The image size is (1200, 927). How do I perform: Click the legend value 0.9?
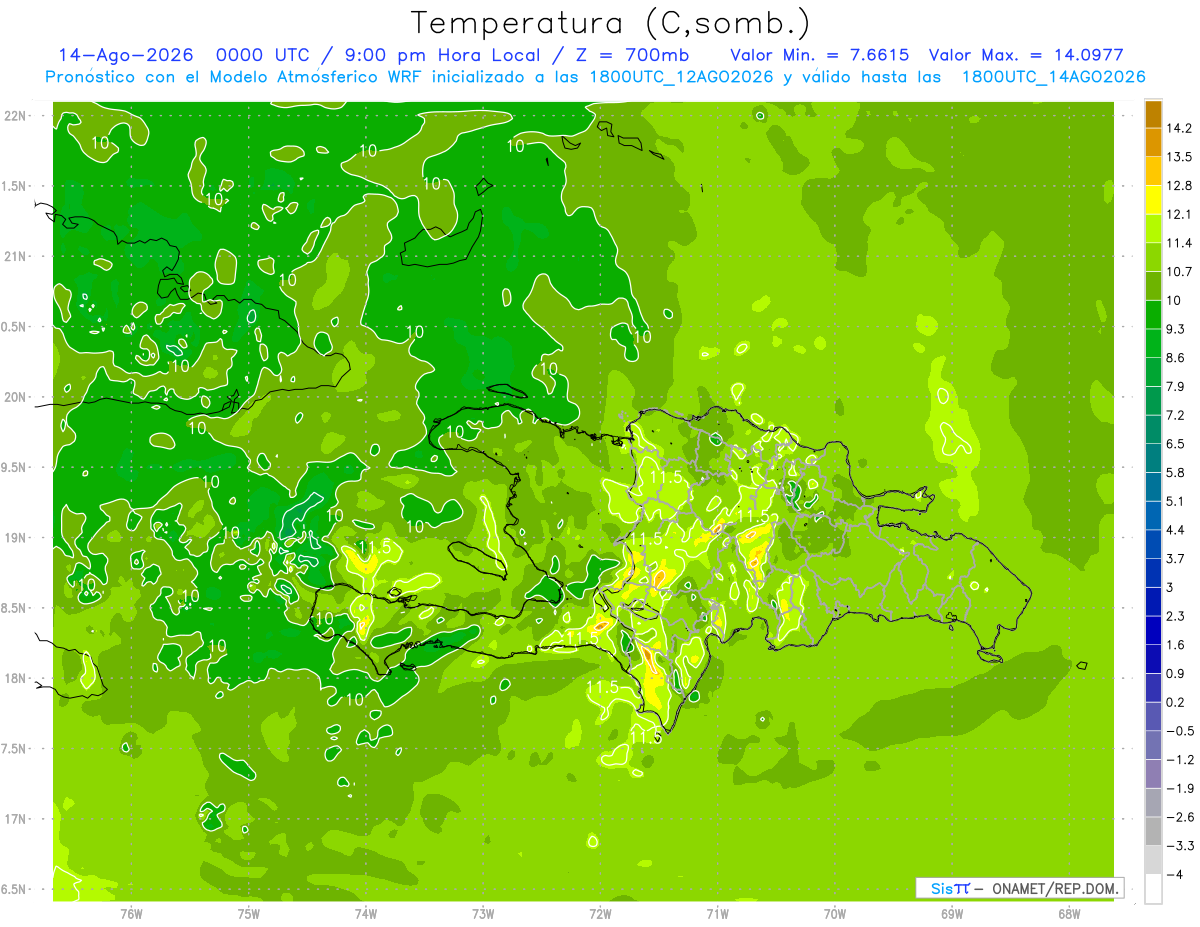1175,673
